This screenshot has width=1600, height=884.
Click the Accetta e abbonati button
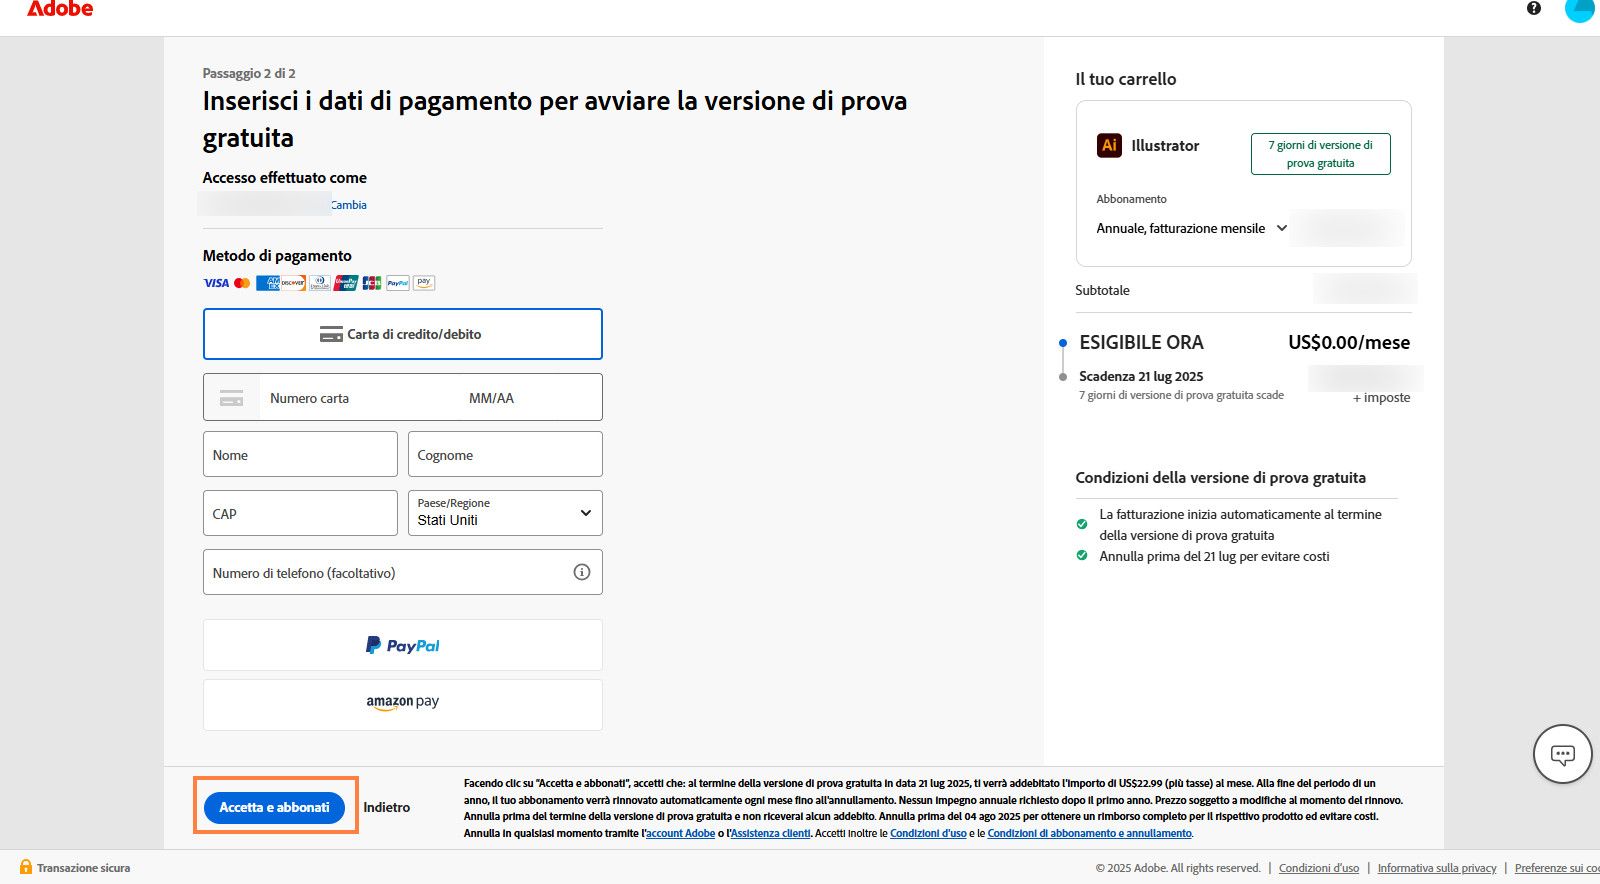pyautogui.click(x=275, y=807)
